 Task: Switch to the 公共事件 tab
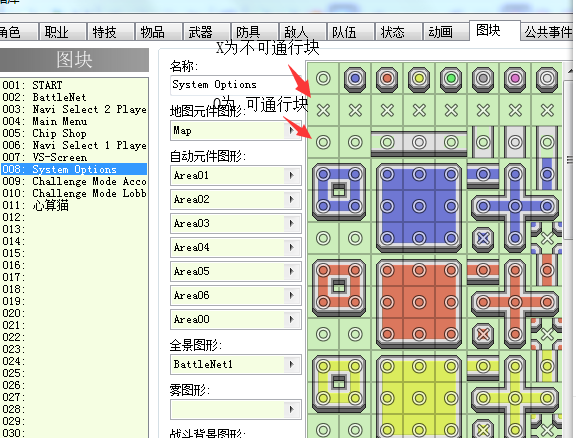547,32
